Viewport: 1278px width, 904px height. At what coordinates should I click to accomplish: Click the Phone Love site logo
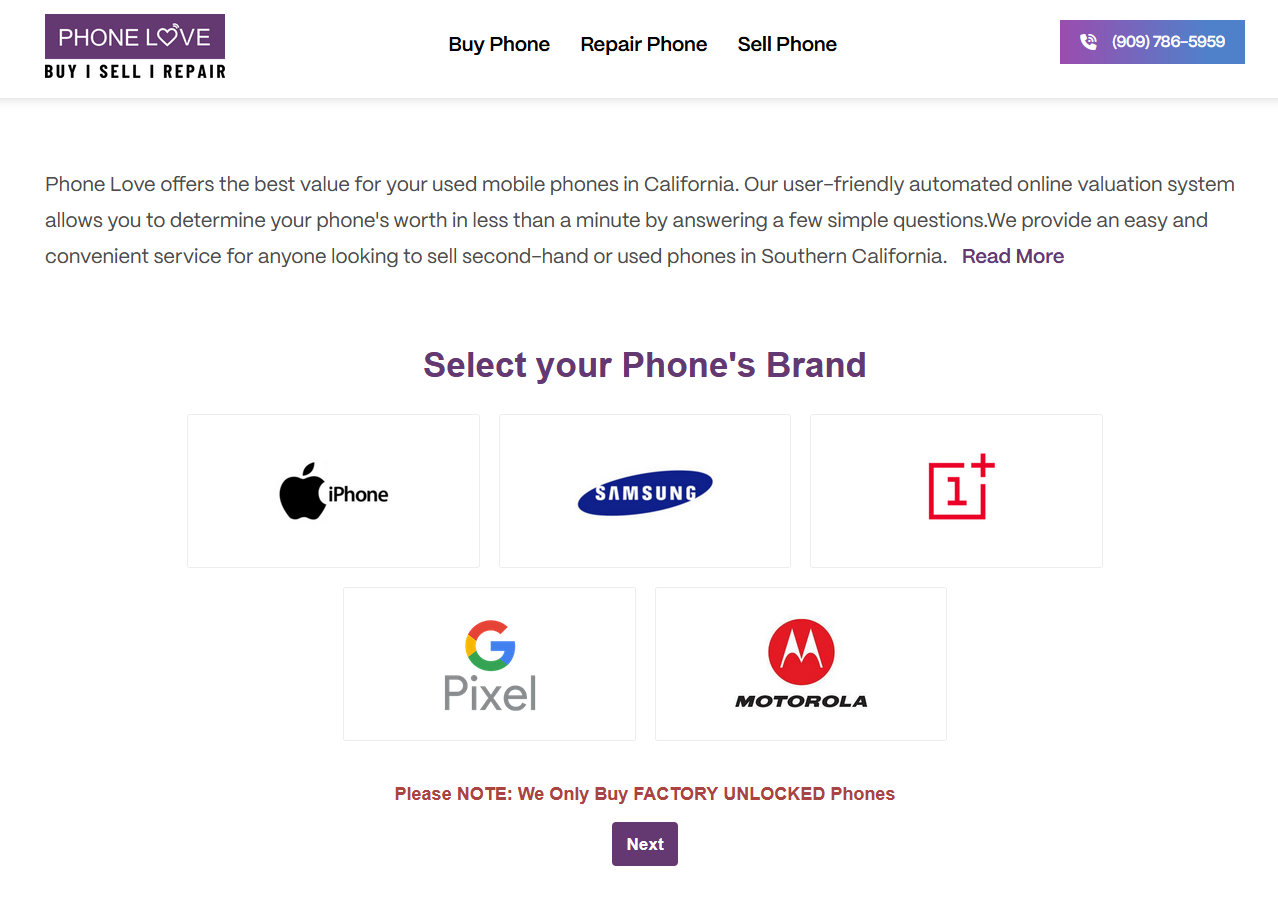(135, 47)
